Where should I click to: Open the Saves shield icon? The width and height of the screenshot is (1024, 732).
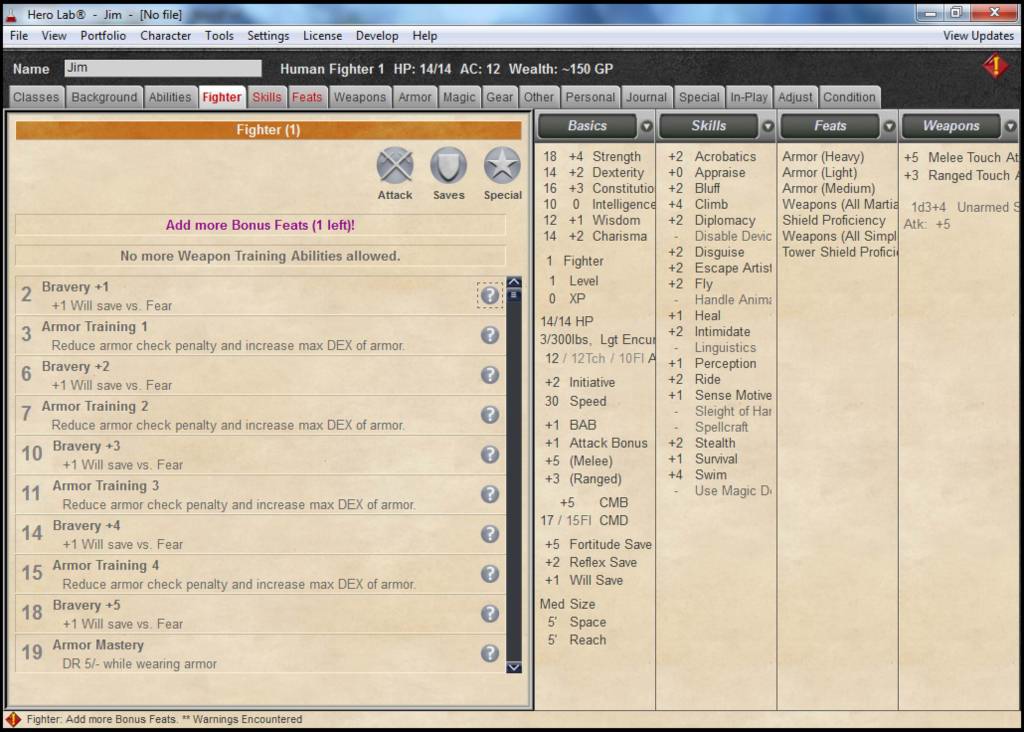(449, 166)
